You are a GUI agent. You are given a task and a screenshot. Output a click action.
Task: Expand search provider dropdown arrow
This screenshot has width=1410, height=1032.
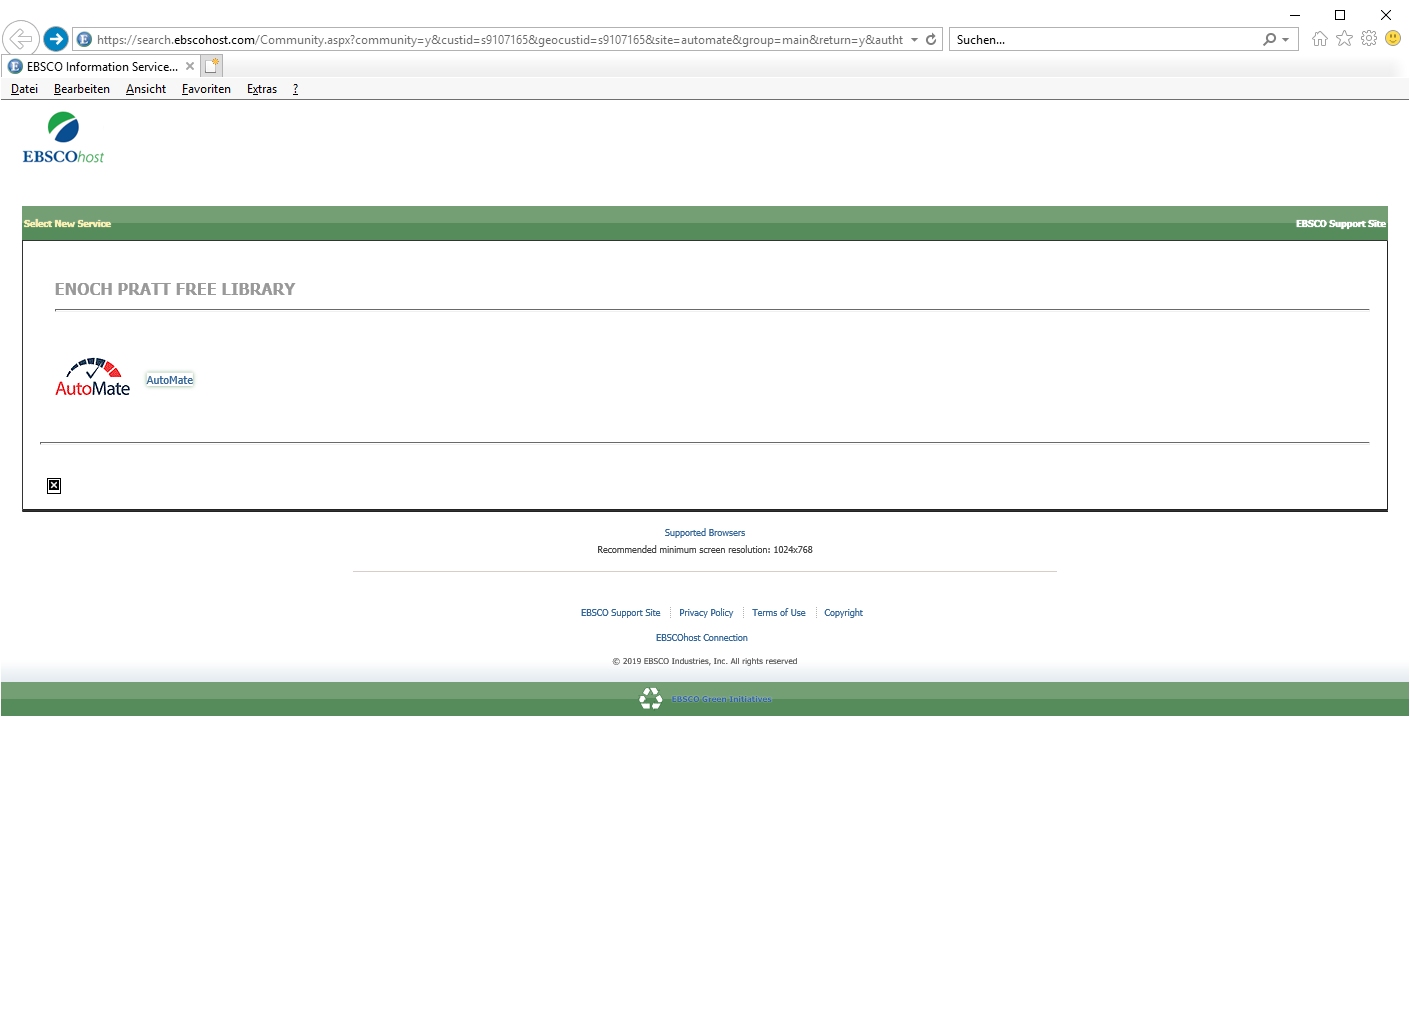point(1285,40)
